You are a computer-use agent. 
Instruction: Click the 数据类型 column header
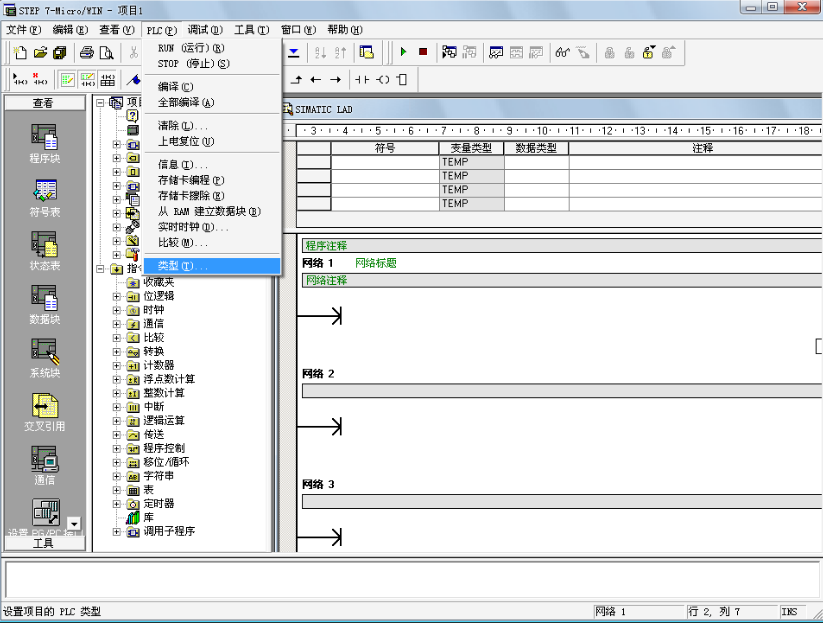click(x=536, y=148)
